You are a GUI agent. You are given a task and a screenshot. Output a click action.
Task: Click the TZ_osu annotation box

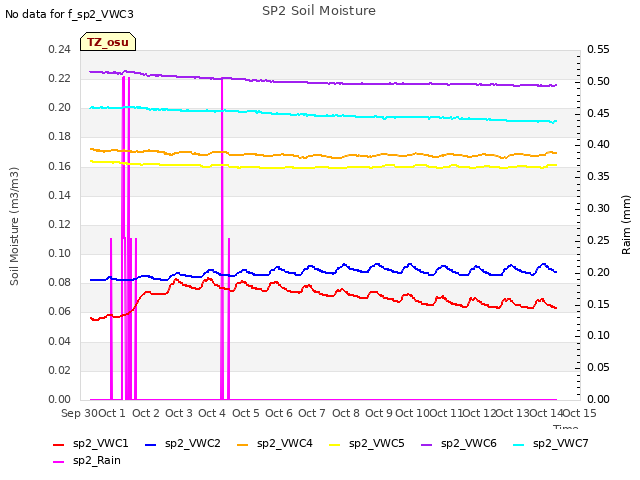pos(108,42)
